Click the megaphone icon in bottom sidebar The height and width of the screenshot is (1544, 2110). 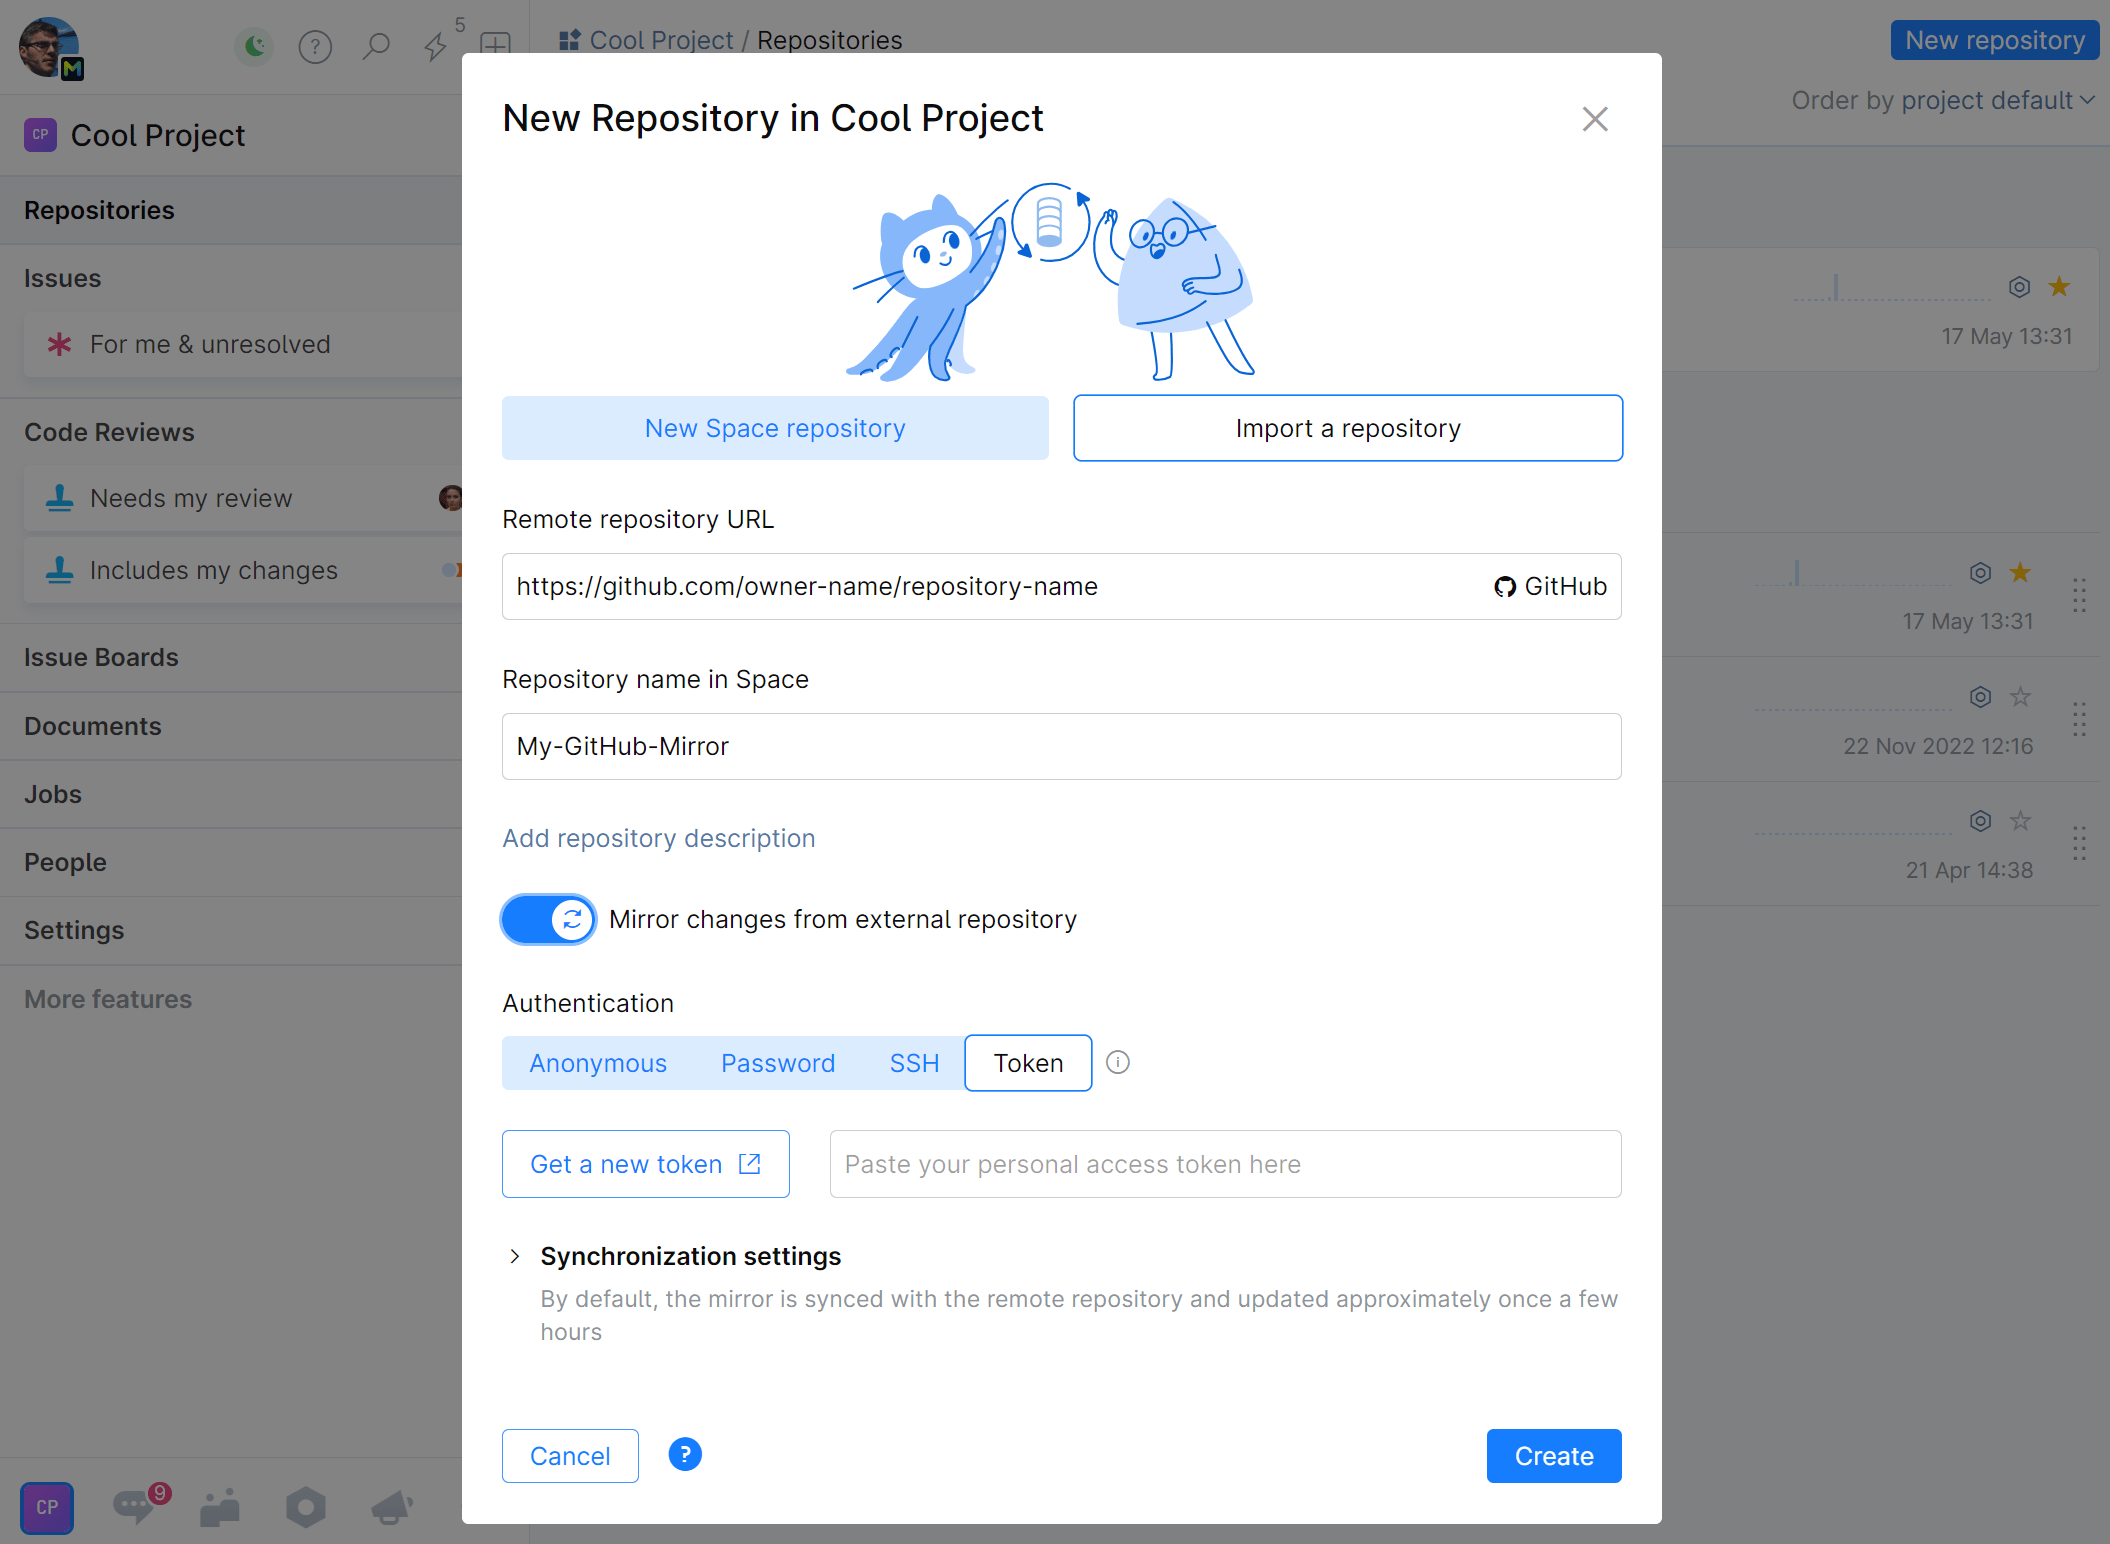[x=391, y=1507]
